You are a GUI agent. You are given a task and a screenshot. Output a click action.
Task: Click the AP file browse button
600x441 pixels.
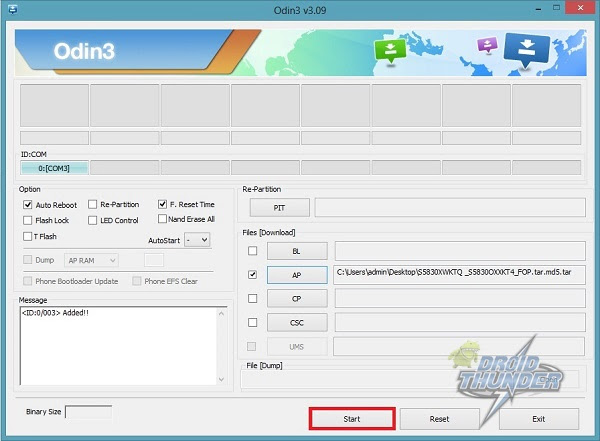[297, 275]
